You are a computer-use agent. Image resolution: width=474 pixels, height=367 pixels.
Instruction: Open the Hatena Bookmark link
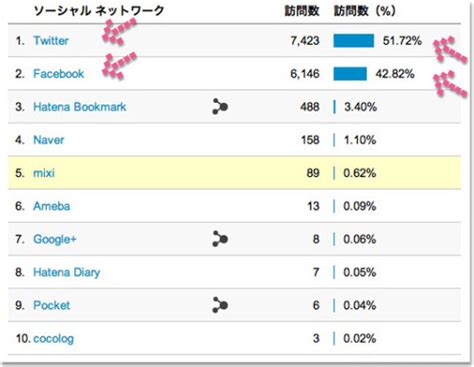pyautogui.click(x=80, y=107)
